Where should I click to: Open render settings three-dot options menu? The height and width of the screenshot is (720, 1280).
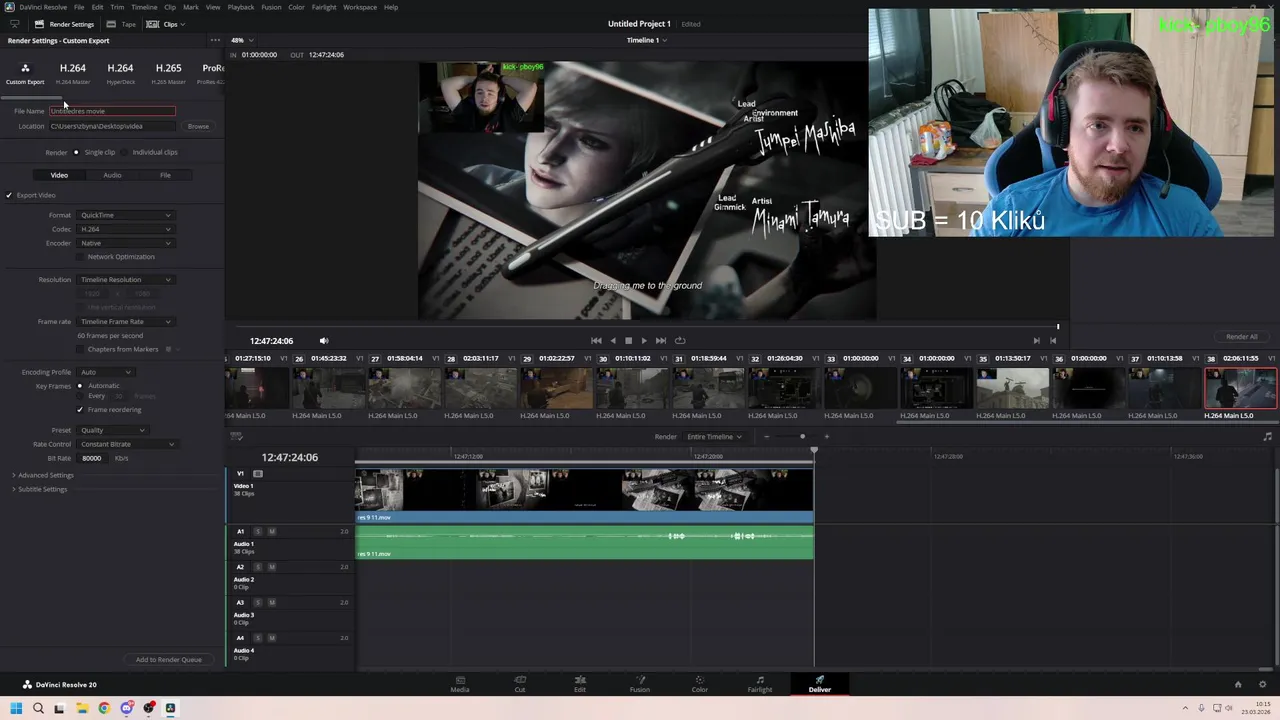[x=214, y=40]
